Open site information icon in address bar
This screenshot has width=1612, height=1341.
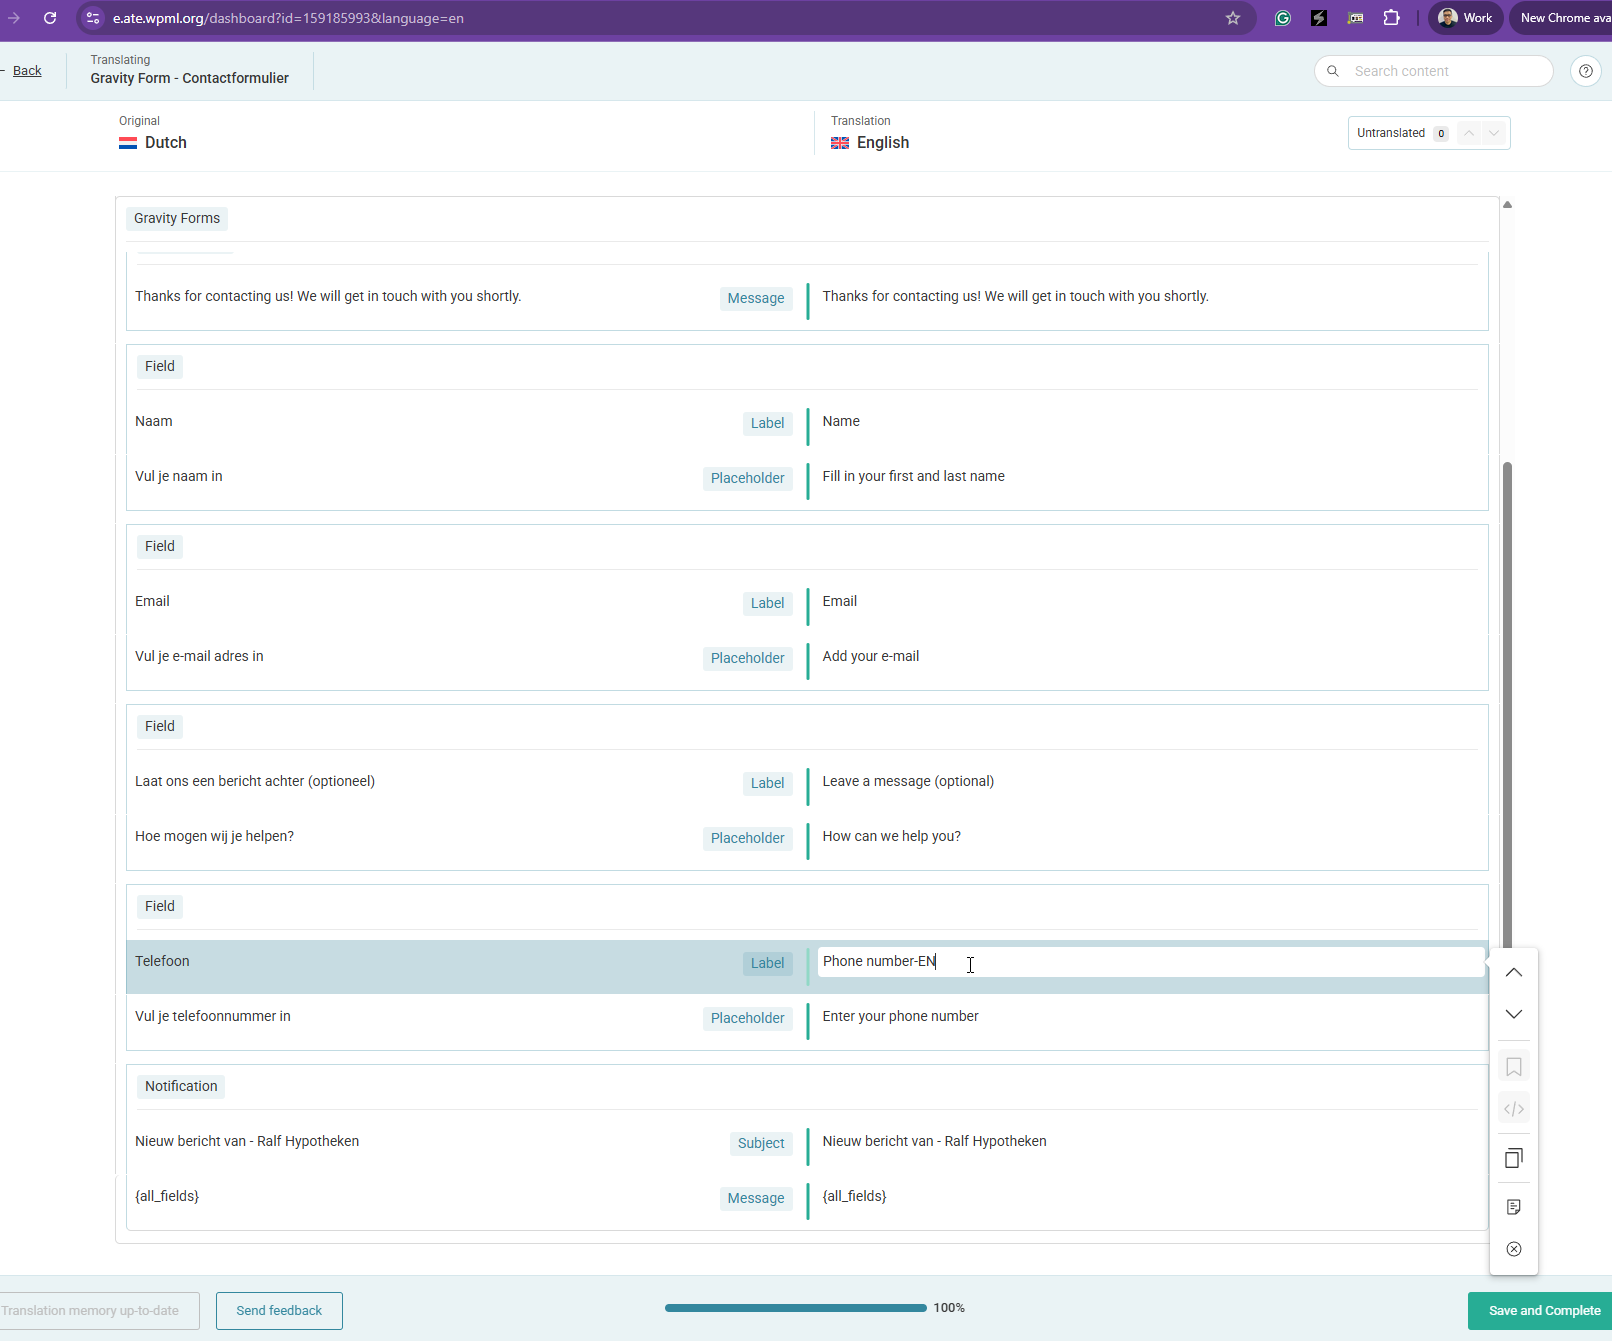pyautogui.click(x=93, y=18)
